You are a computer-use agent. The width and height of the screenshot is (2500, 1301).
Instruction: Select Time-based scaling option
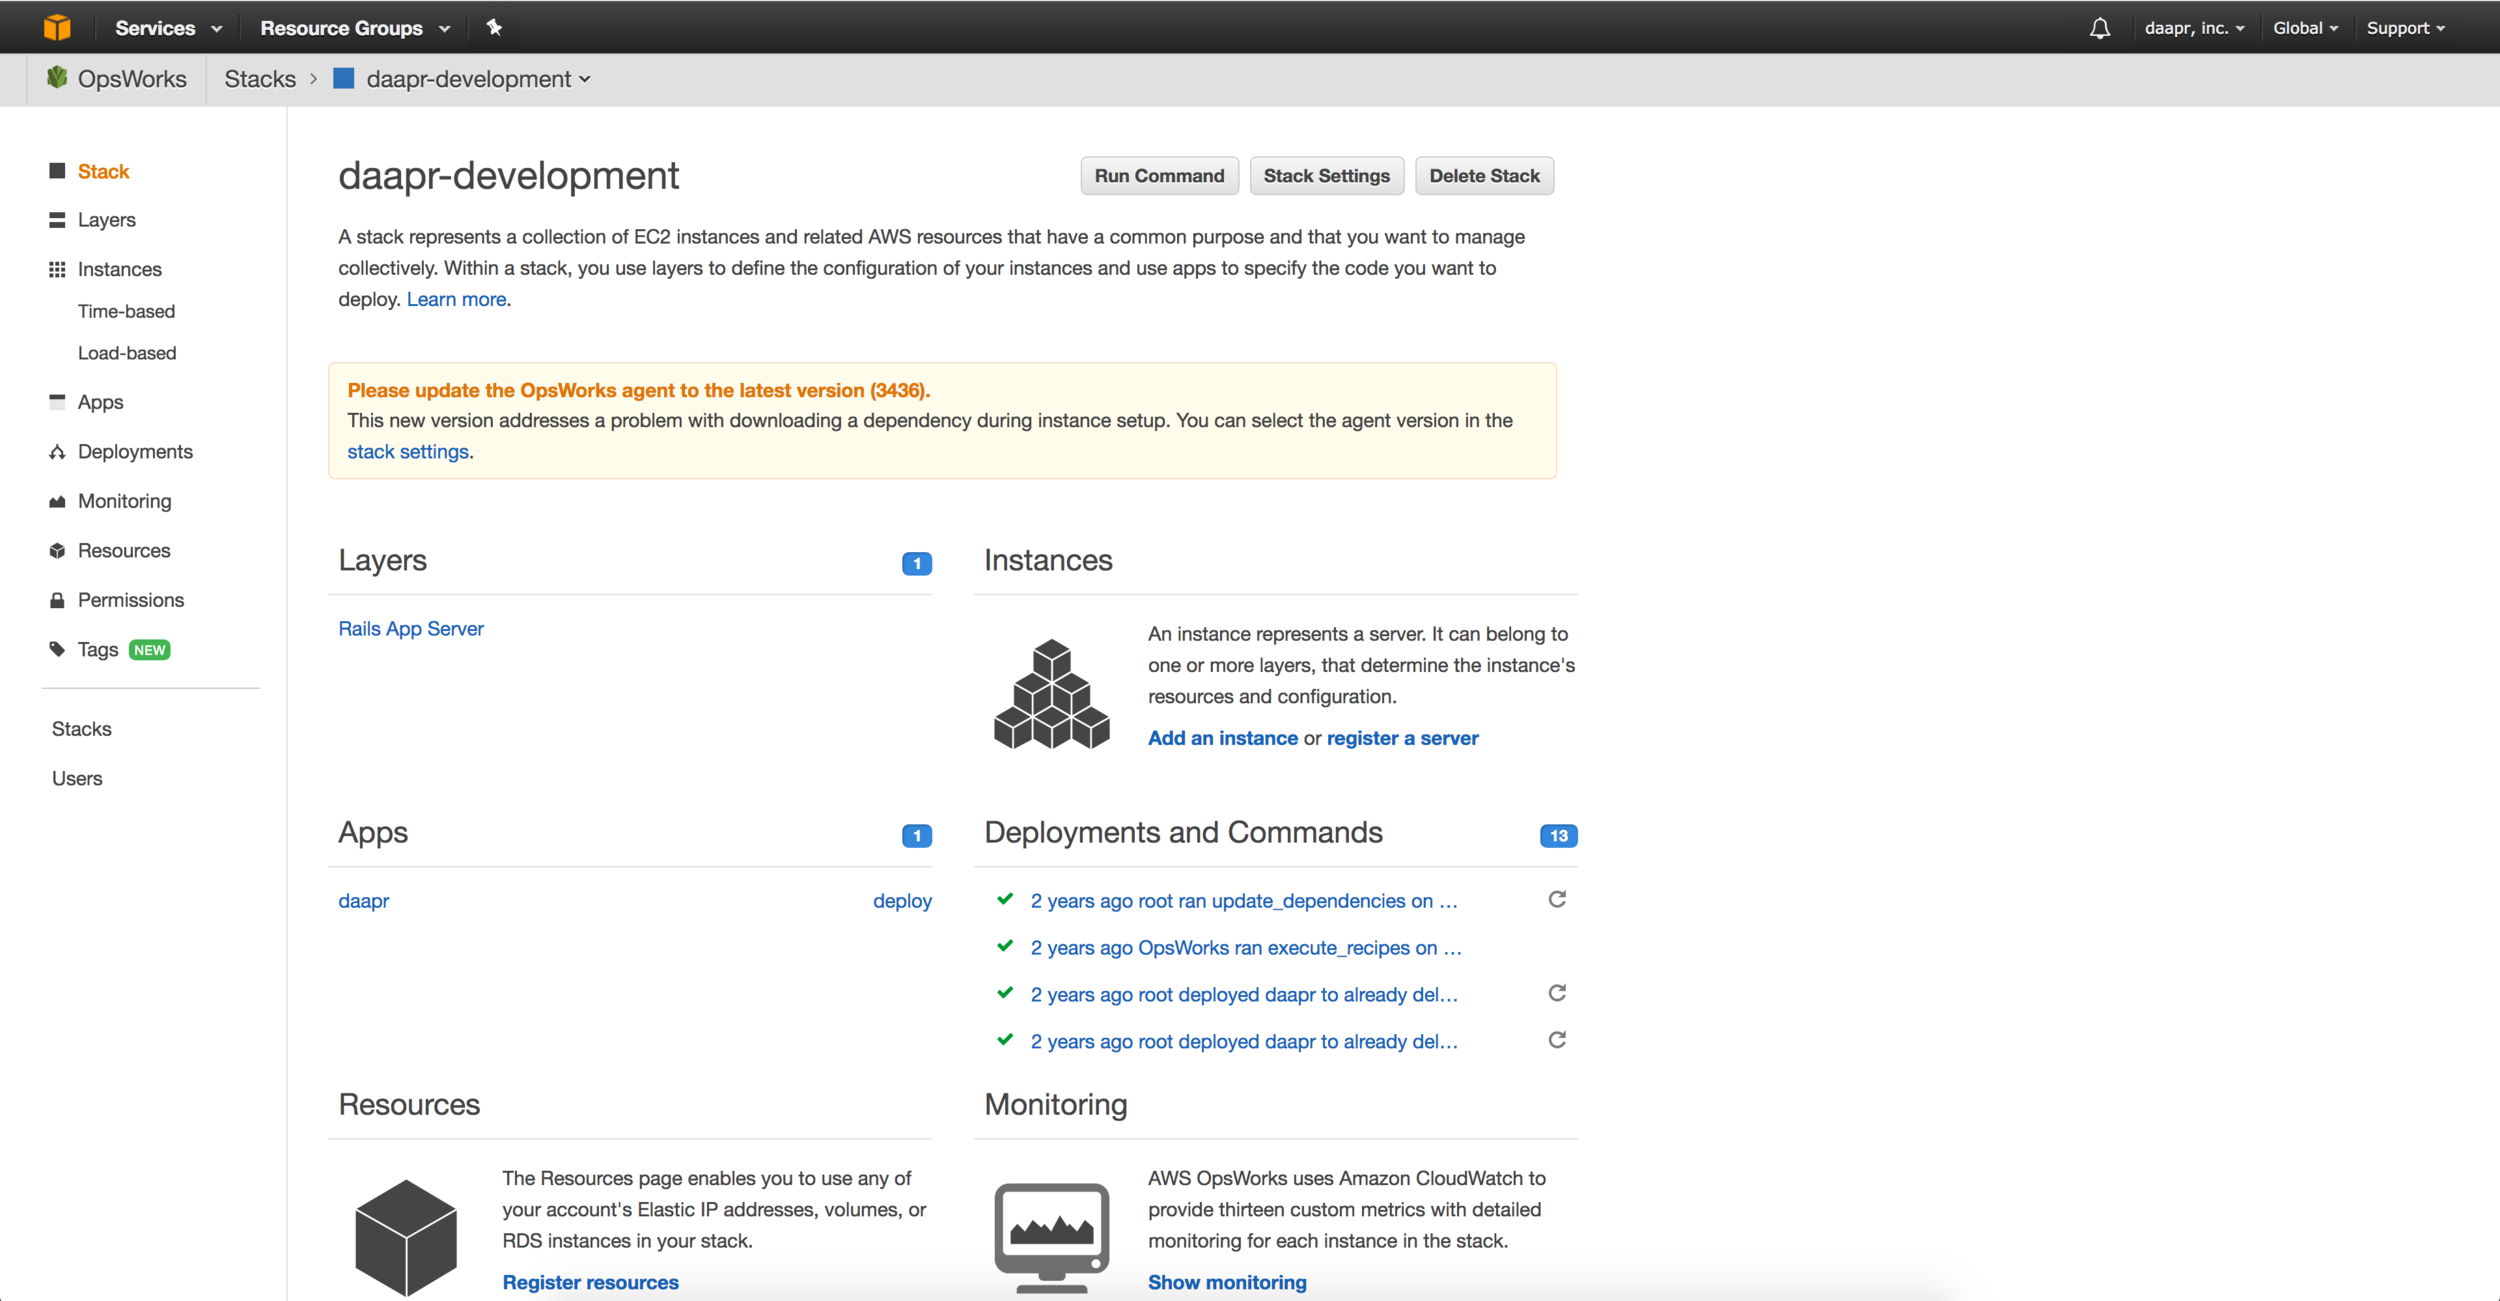point(127,311)
